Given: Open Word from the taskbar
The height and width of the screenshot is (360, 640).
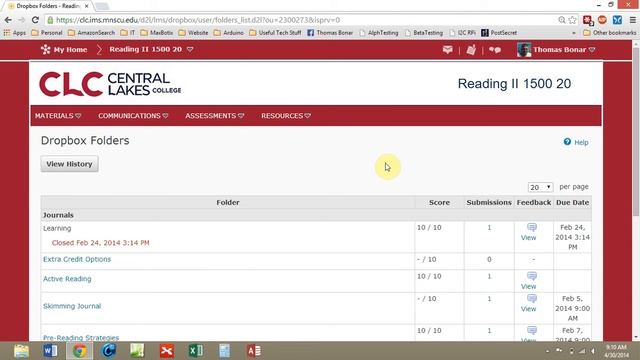Looking at the screenshot, I should [x=50, y=351].
